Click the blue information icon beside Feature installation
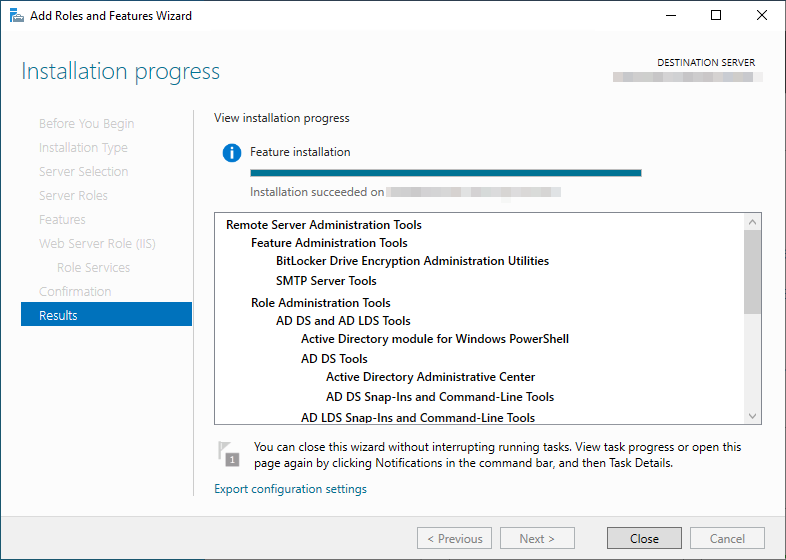The height and width of the screenshot is (560, 786). click(x=232, y=153)
